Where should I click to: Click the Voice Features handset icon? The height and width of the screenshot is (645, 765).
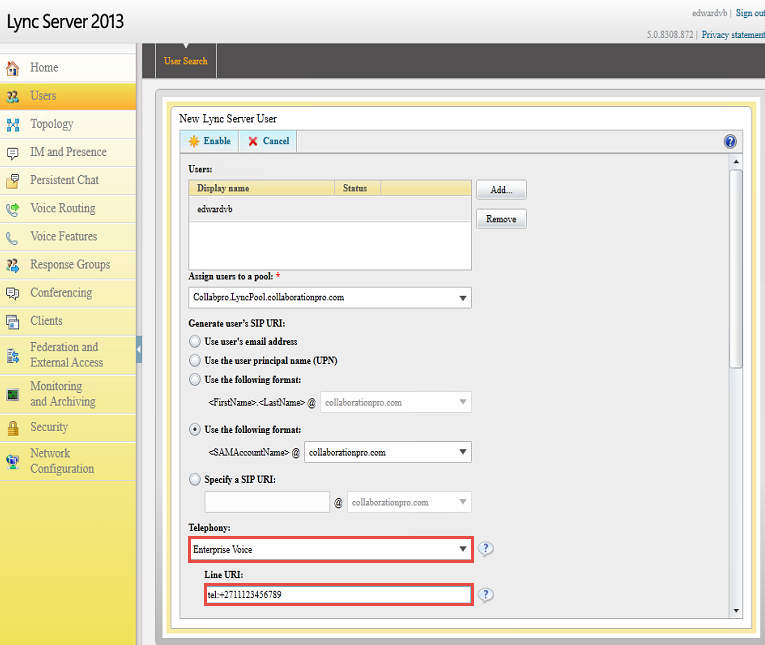12,238
